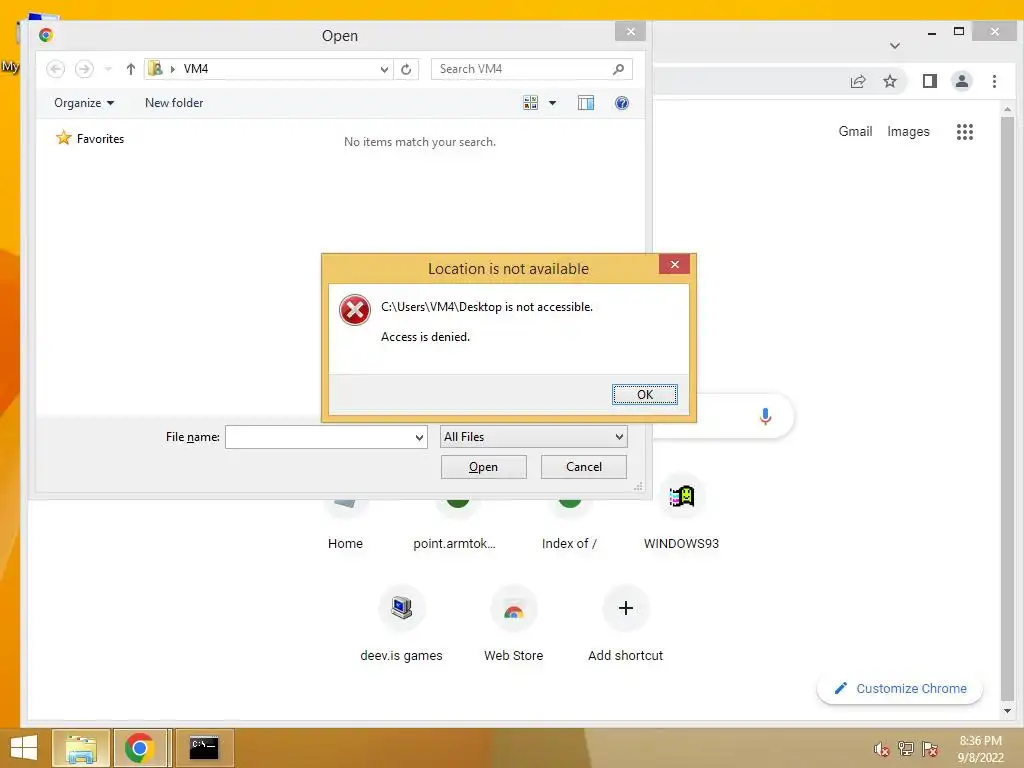Screen dimensions: 1024x768
Task: Refresh the VM4 folder view
Action: click(x=406, y=69)
